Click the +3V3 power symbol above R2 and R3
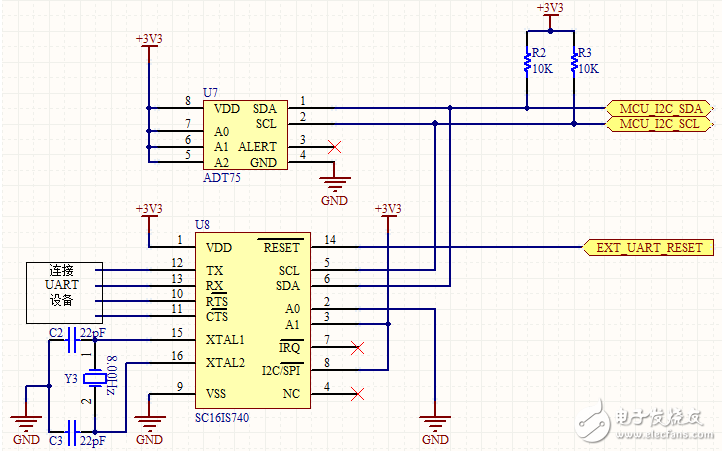The height and width of the screenshot is (451, 722). 550,12
